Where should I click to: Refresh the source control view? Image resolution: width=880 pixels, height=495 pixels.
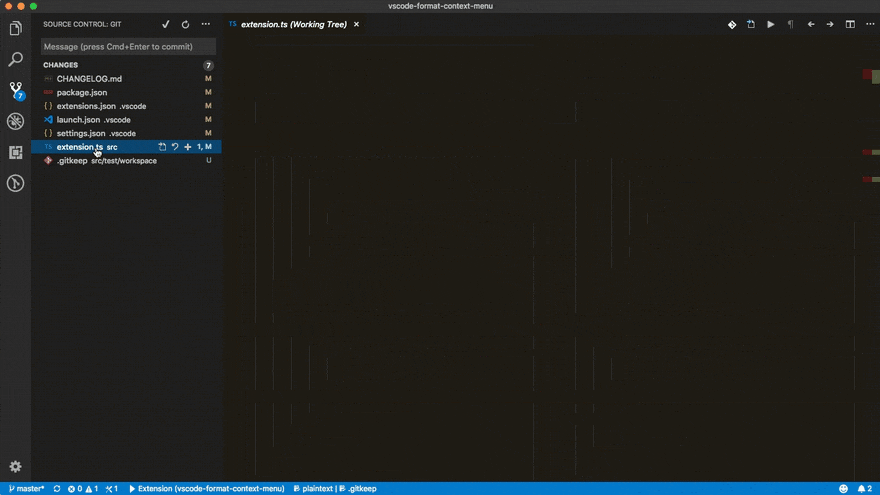click(185, 24)
